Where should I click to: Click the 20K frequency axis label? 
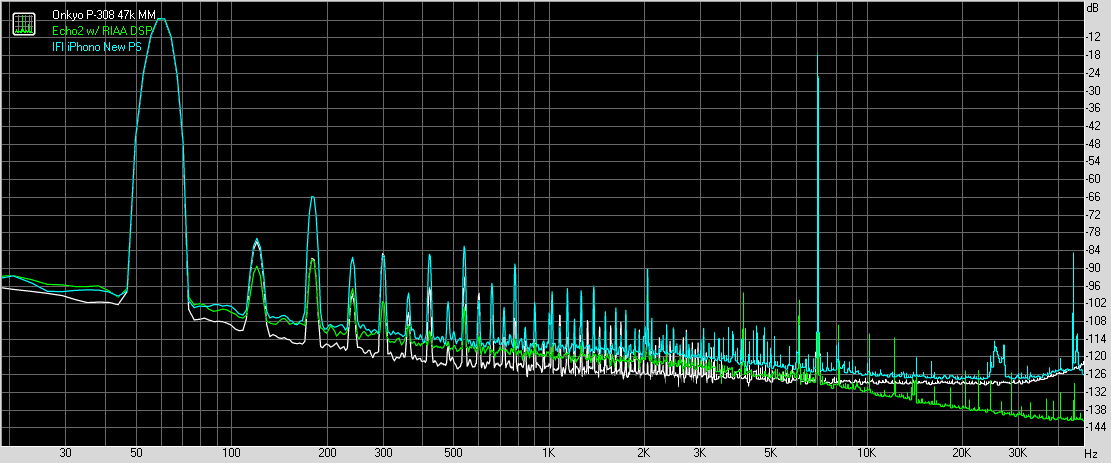tap(962, 454)
